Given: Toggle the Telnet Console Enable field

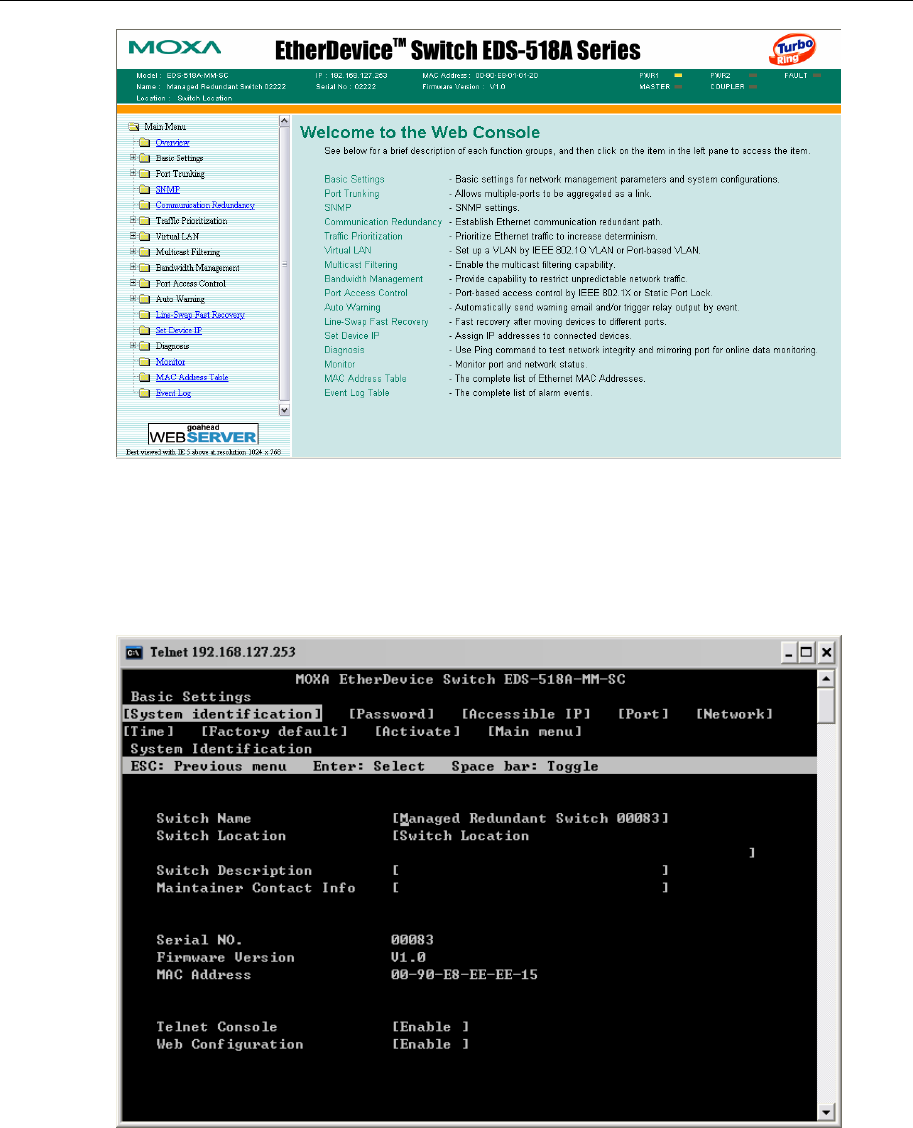Looking at the screenshot, I should coord(430,1027).
